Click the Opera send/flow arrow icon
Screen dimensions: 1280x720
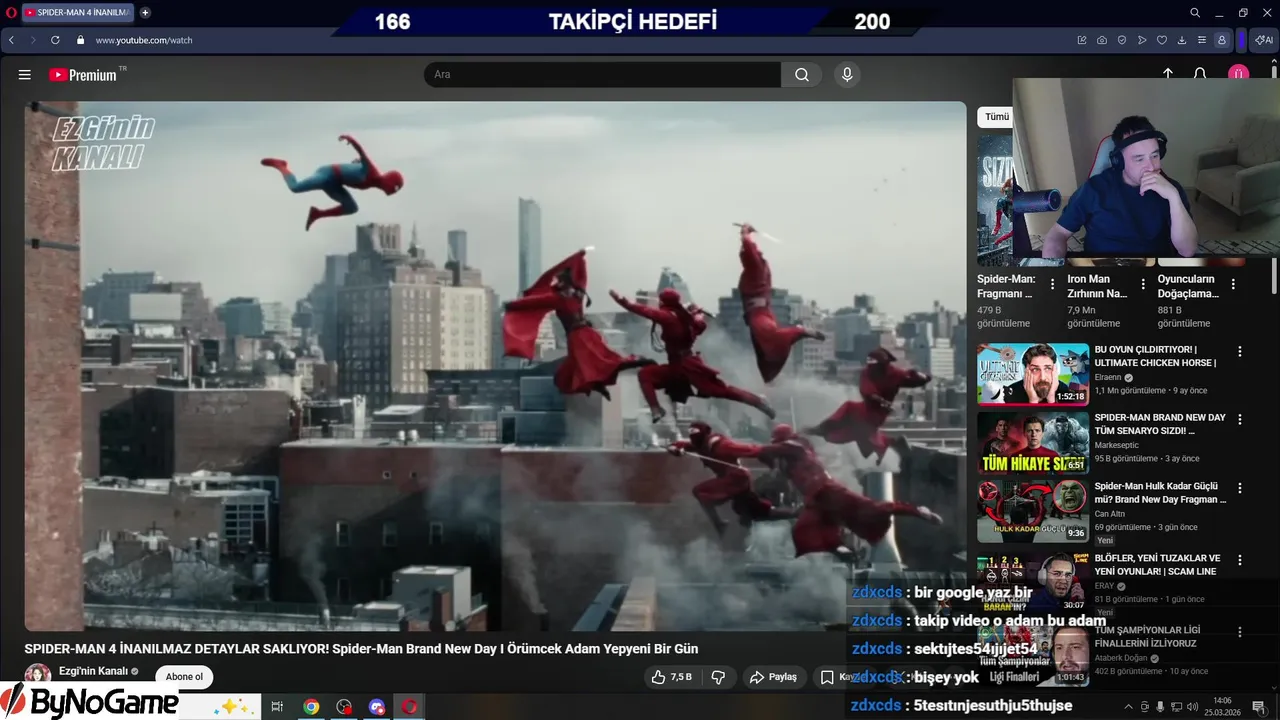click(1142, 40)
